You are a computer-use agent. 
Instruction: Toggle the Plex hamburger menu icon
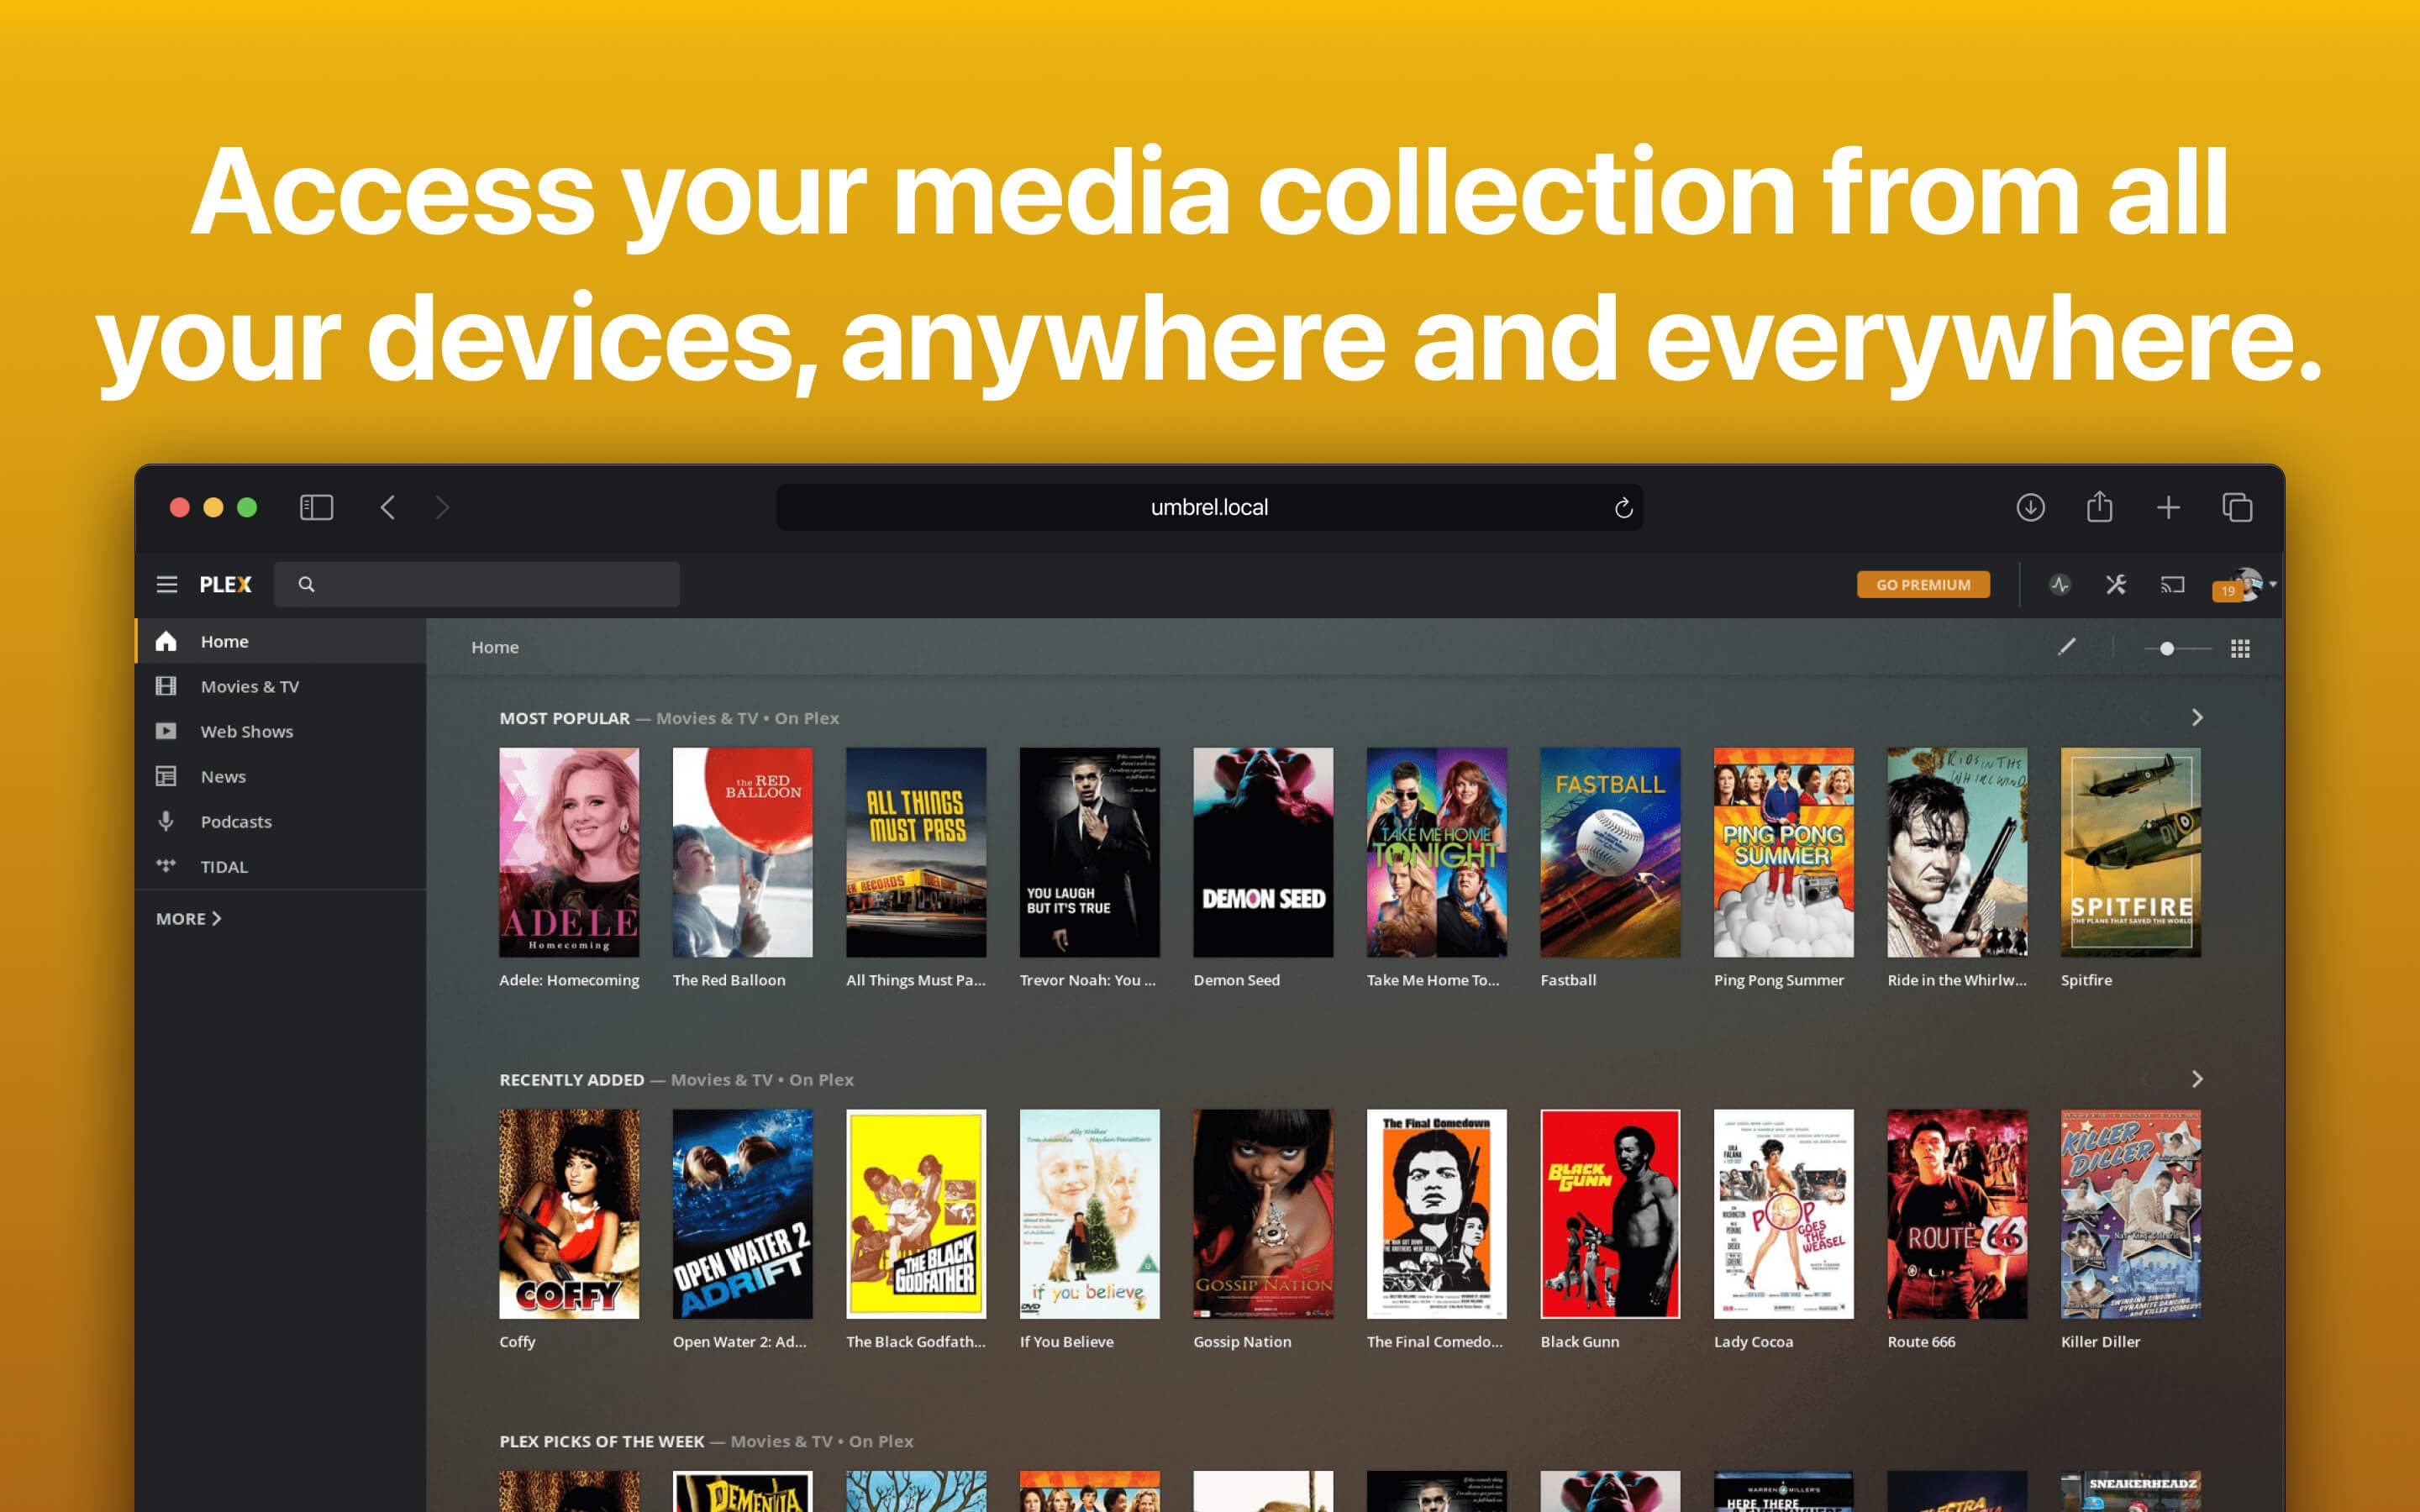166,584
